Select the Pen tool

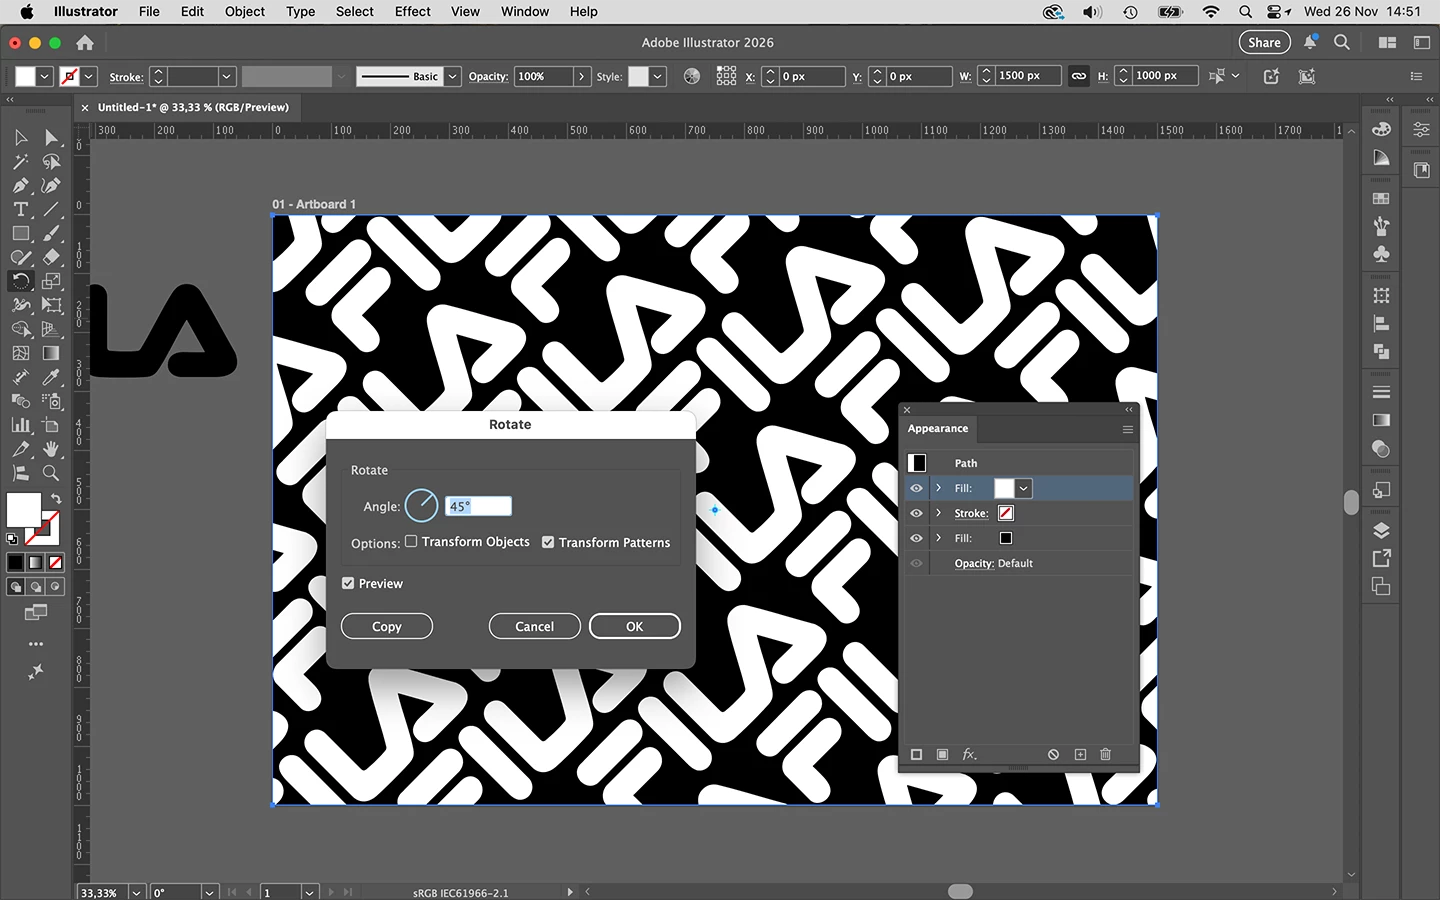click(20, 185)
